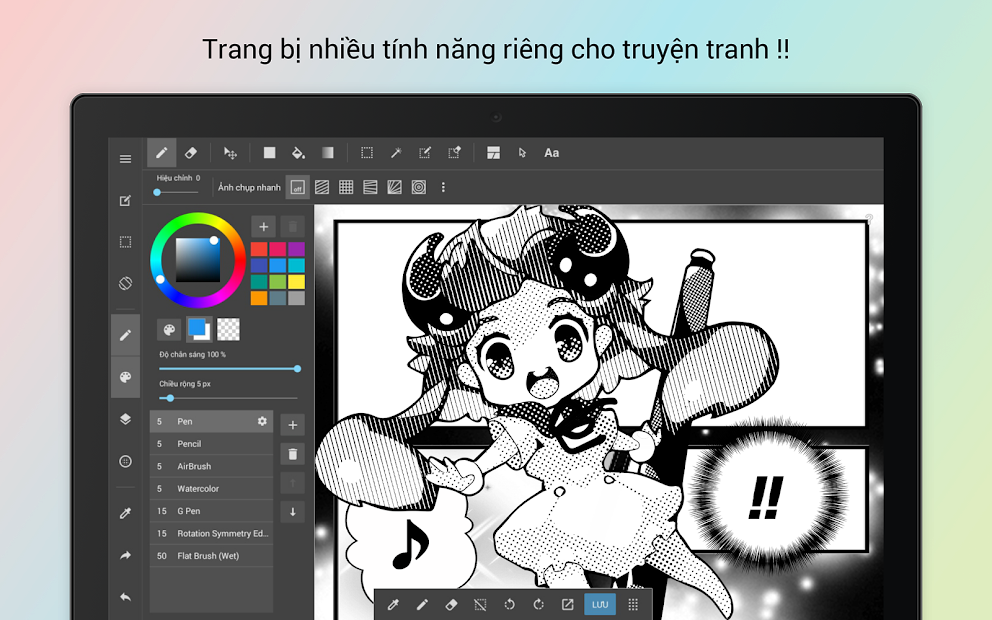
Task: Add a new brush with the plus button
Action: pos(292,424)
